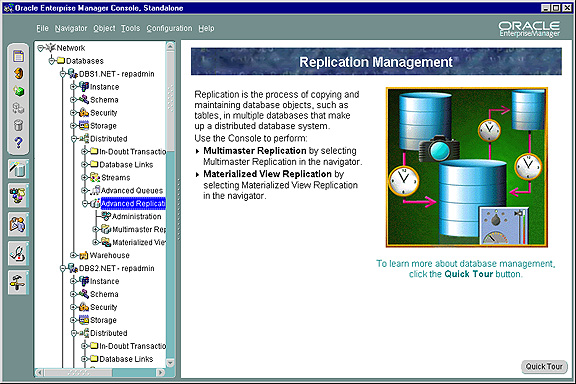The width and height of the screenshot is (576, 384).
Task: Click the Streams icon under DBS1.NET
Action: [95, 177]
